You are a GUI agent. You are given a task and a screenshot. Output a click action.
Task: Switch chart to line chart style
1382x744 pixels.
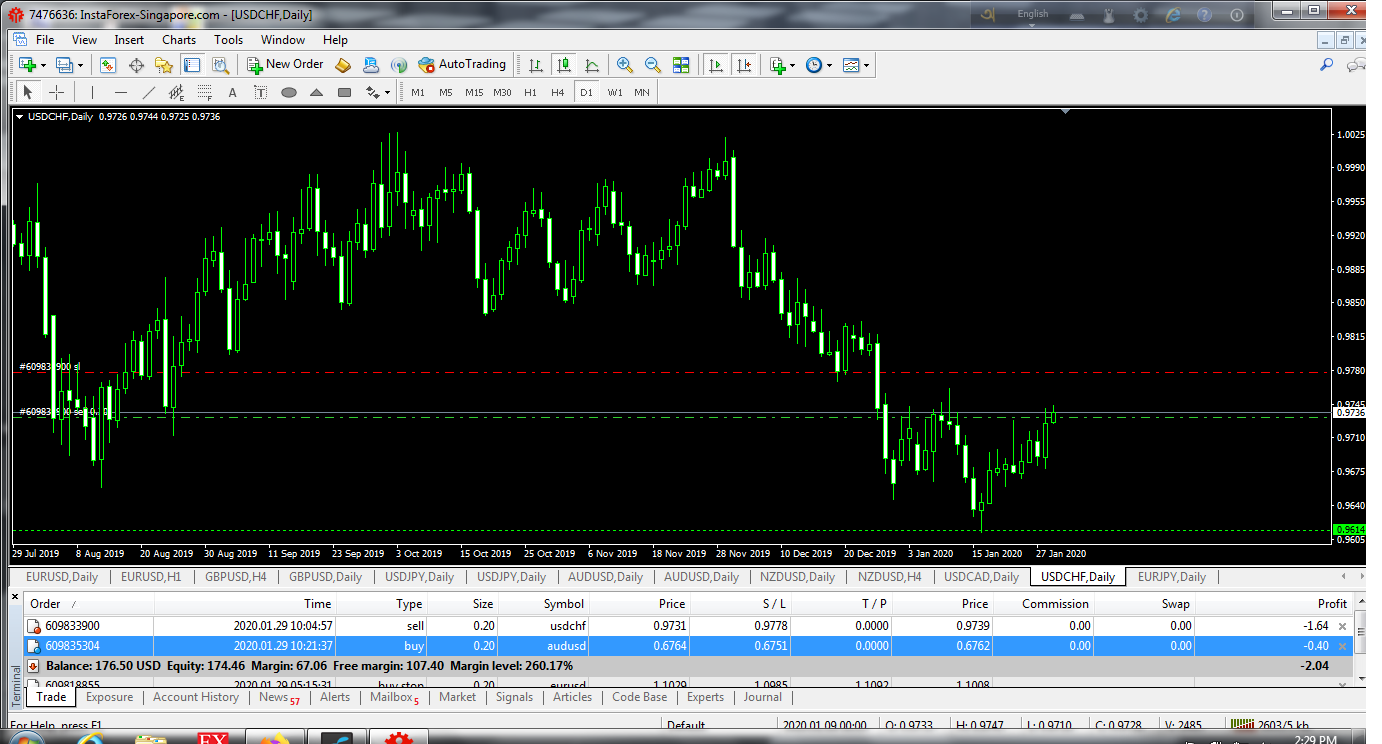click(592, 65)
